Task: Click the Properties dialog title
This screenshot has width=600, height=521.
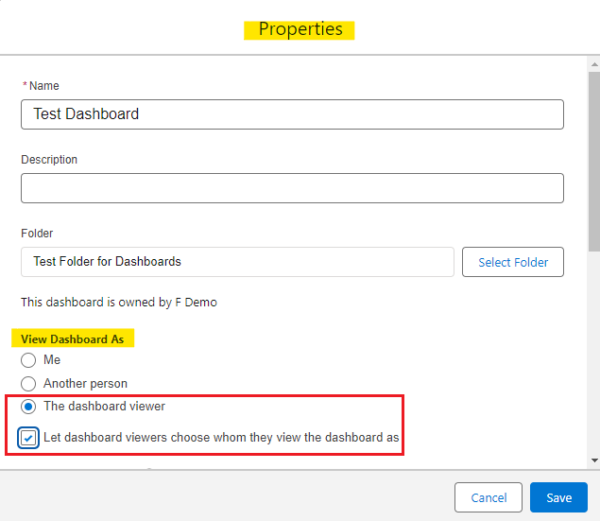Action: 300,29
